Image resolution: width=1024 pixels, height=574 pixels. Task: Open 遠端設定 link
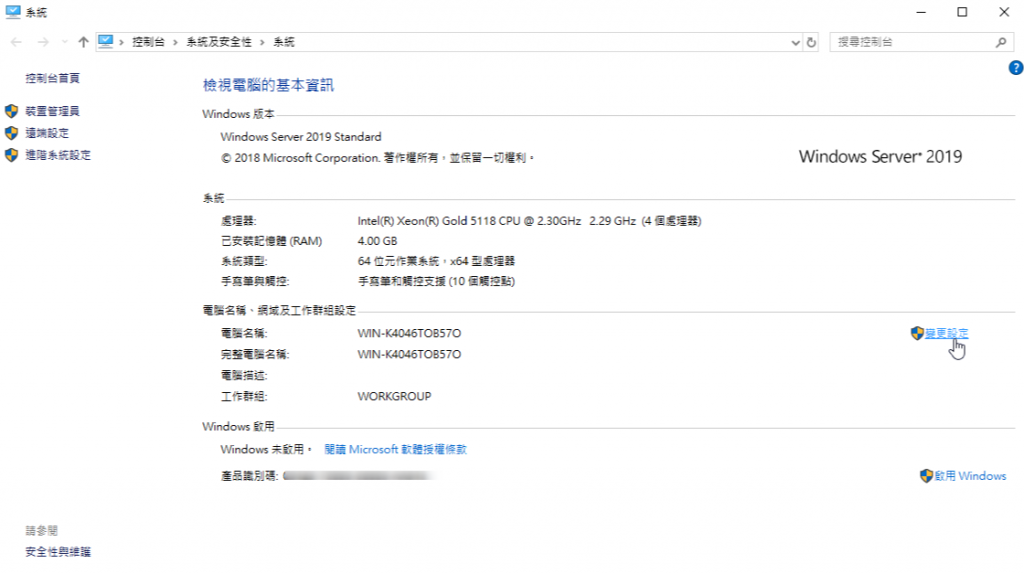(x=47, y=133)
